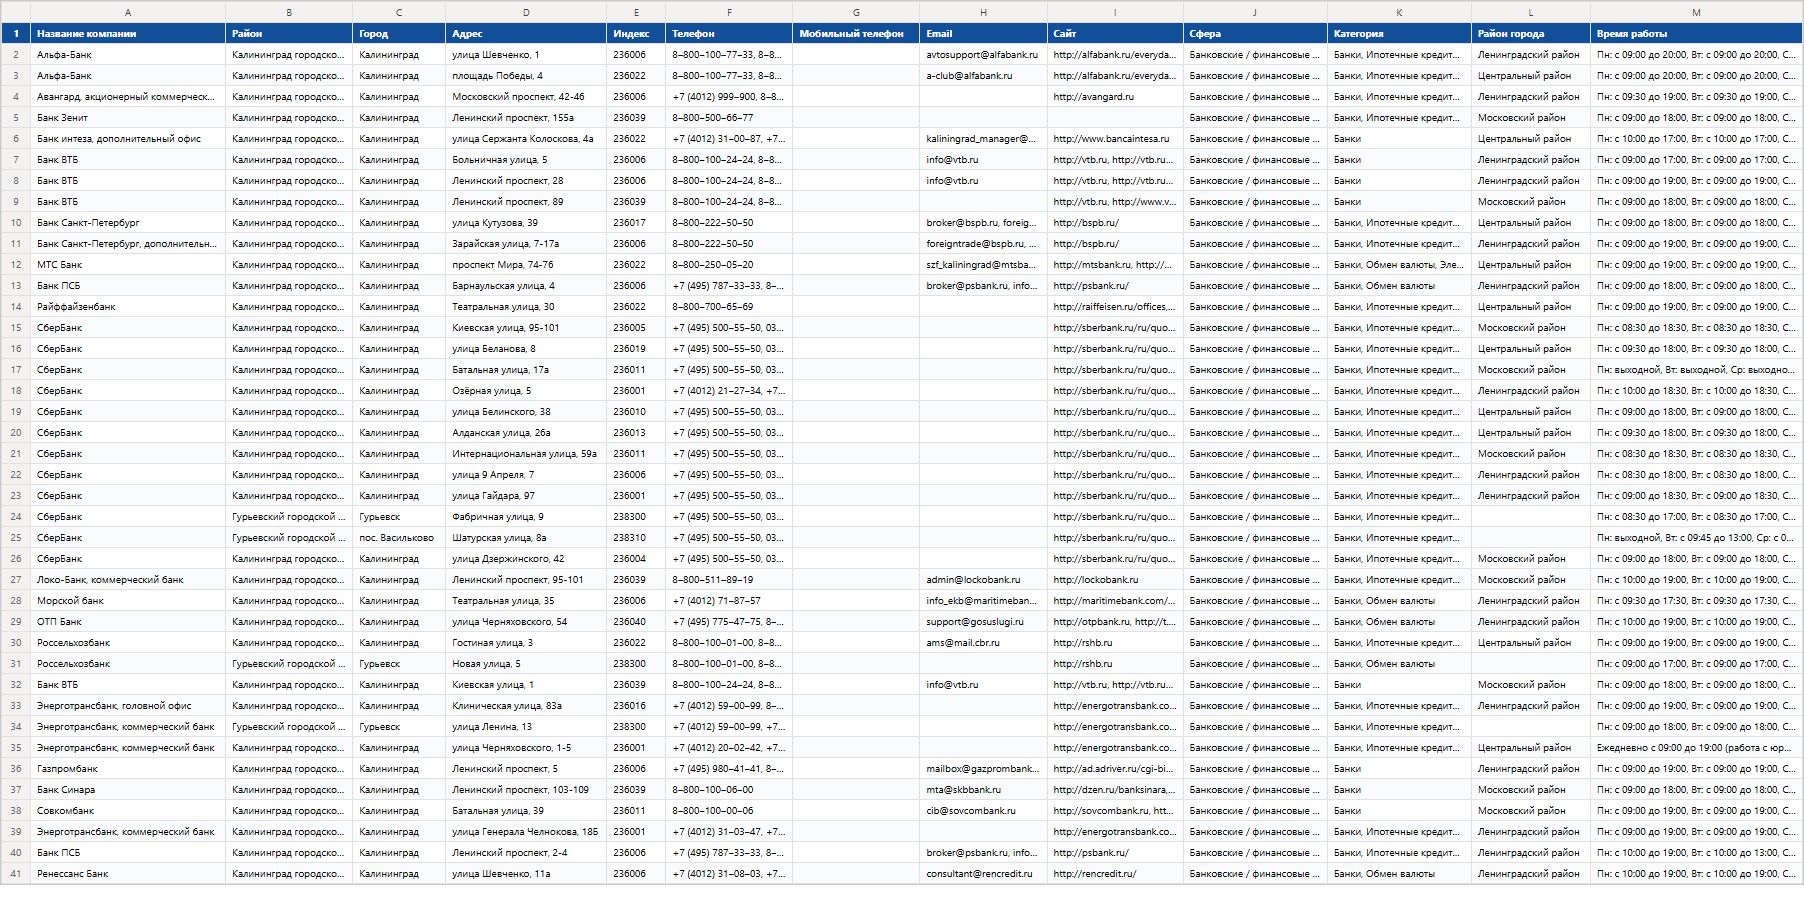Select 'Энерготрансбанк, головной офис' cell
Image resolution: width=1804 pixels, height=902 pixels.
coord(128,706)
